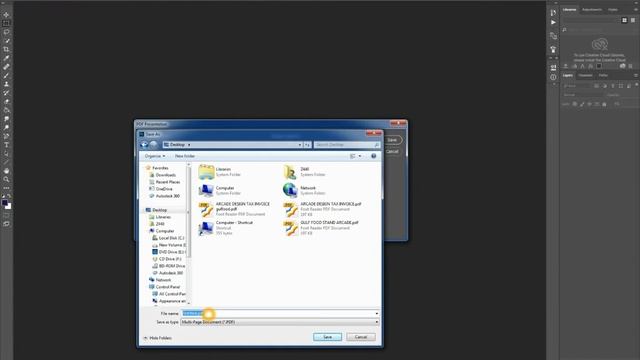The width and height of the screenshot is (640, 360).
Task: Switch to the Paths tab
Action: point(603,76)
